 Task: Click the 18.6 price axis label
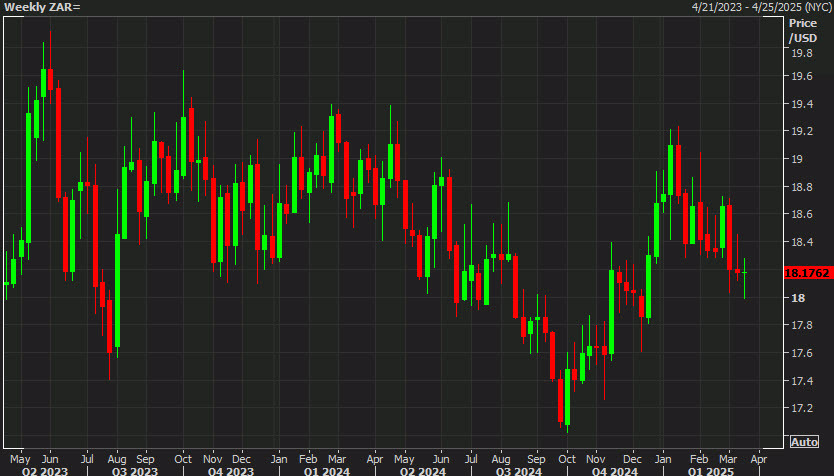click(x=802, y=214)
